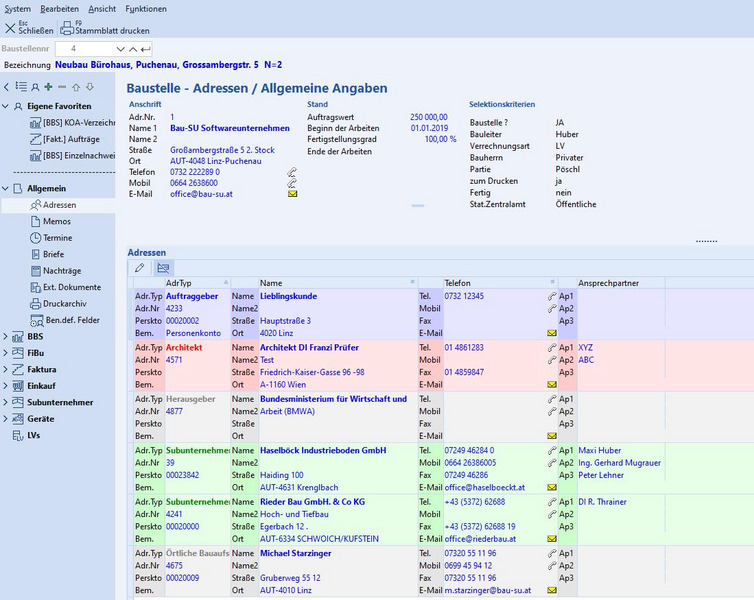Collapse the Allgemein tree section
The image size is (754, 600).
click(x=7, y=188)
